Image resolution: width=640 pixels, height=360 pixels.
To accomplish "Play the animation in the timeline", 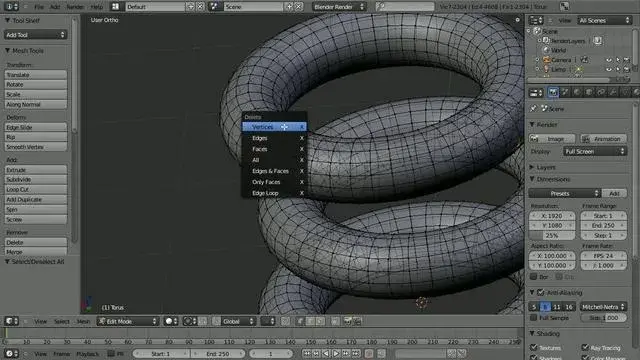I will [336, 353].
